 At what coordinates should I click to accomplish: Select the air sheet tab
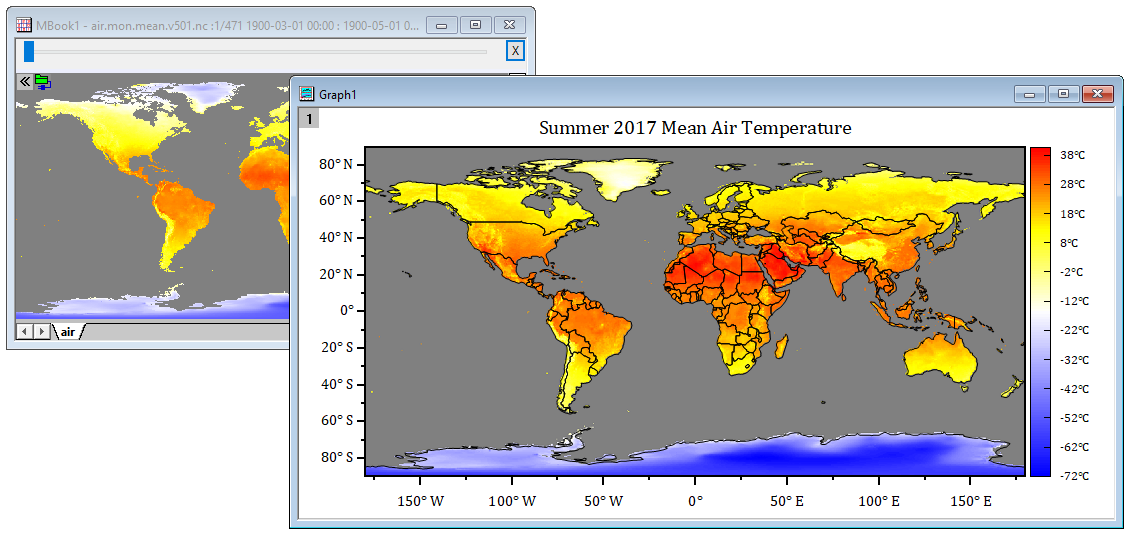[68, 331]
